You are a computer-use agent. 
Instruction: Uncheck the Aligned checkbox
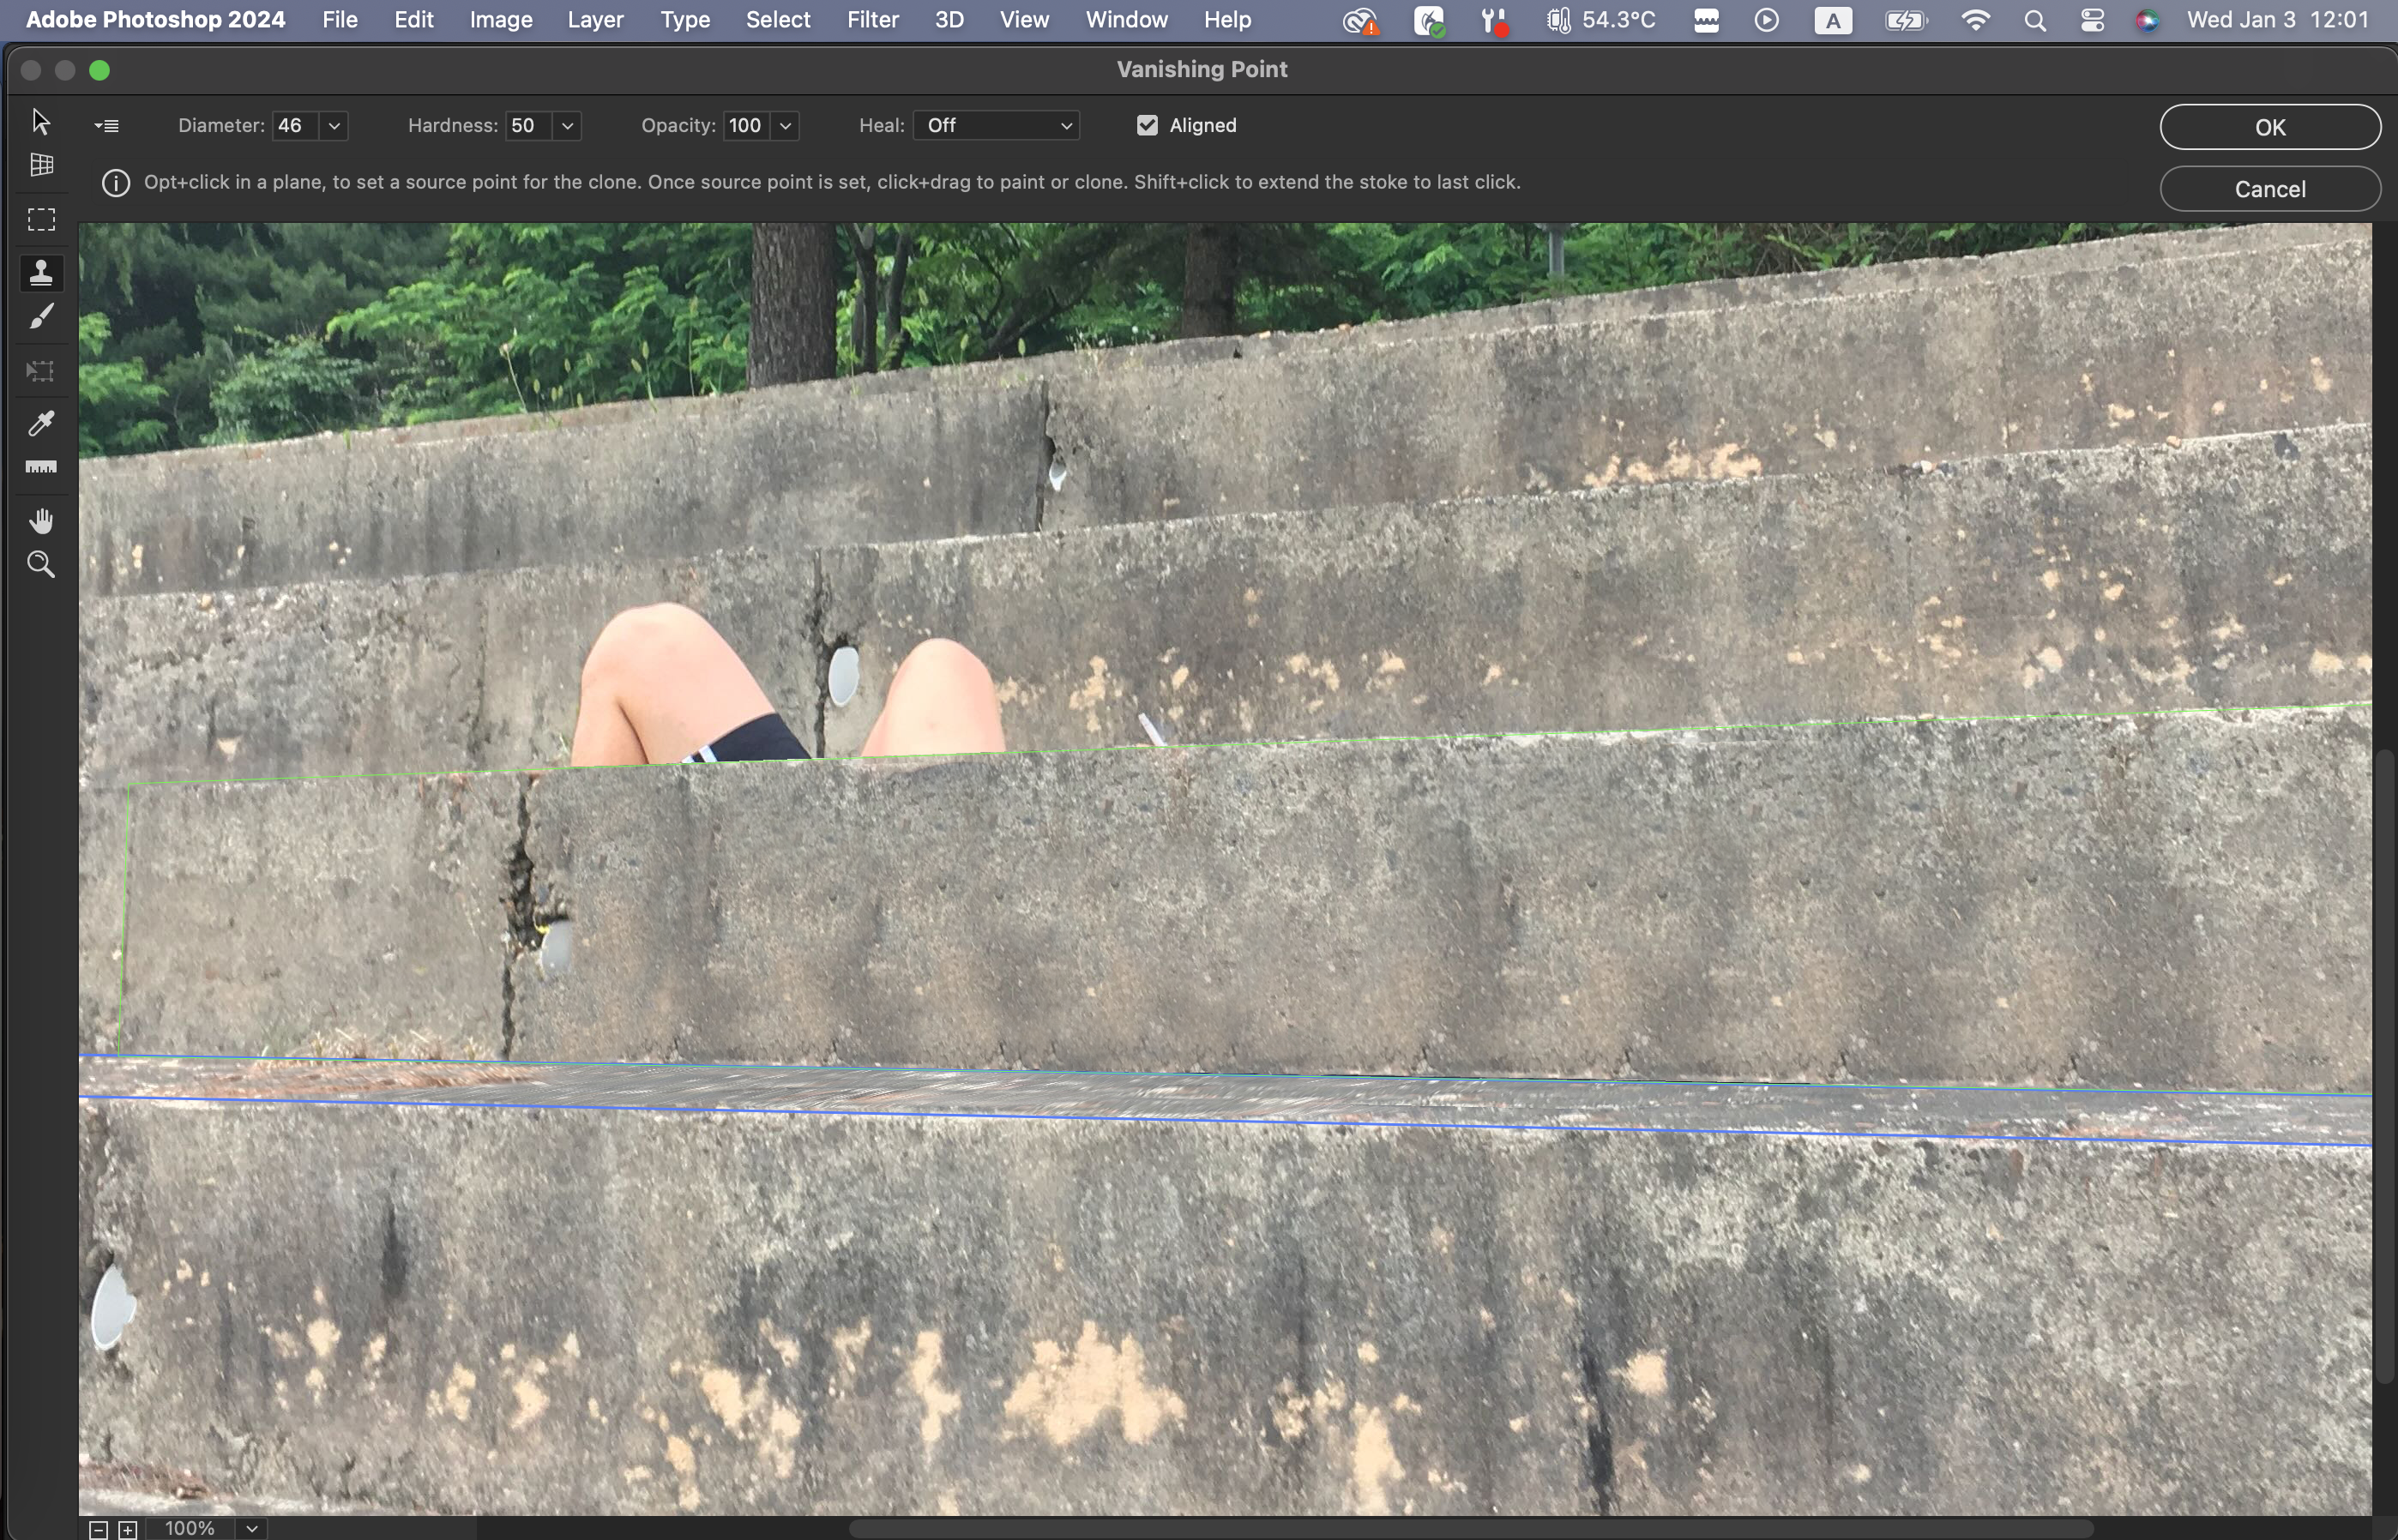1147,125
